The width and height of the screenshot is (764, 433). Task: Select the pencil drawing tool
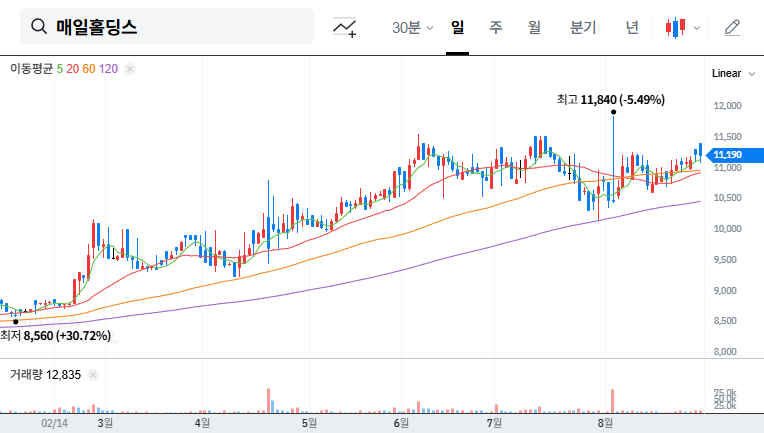tap(732, 27)
